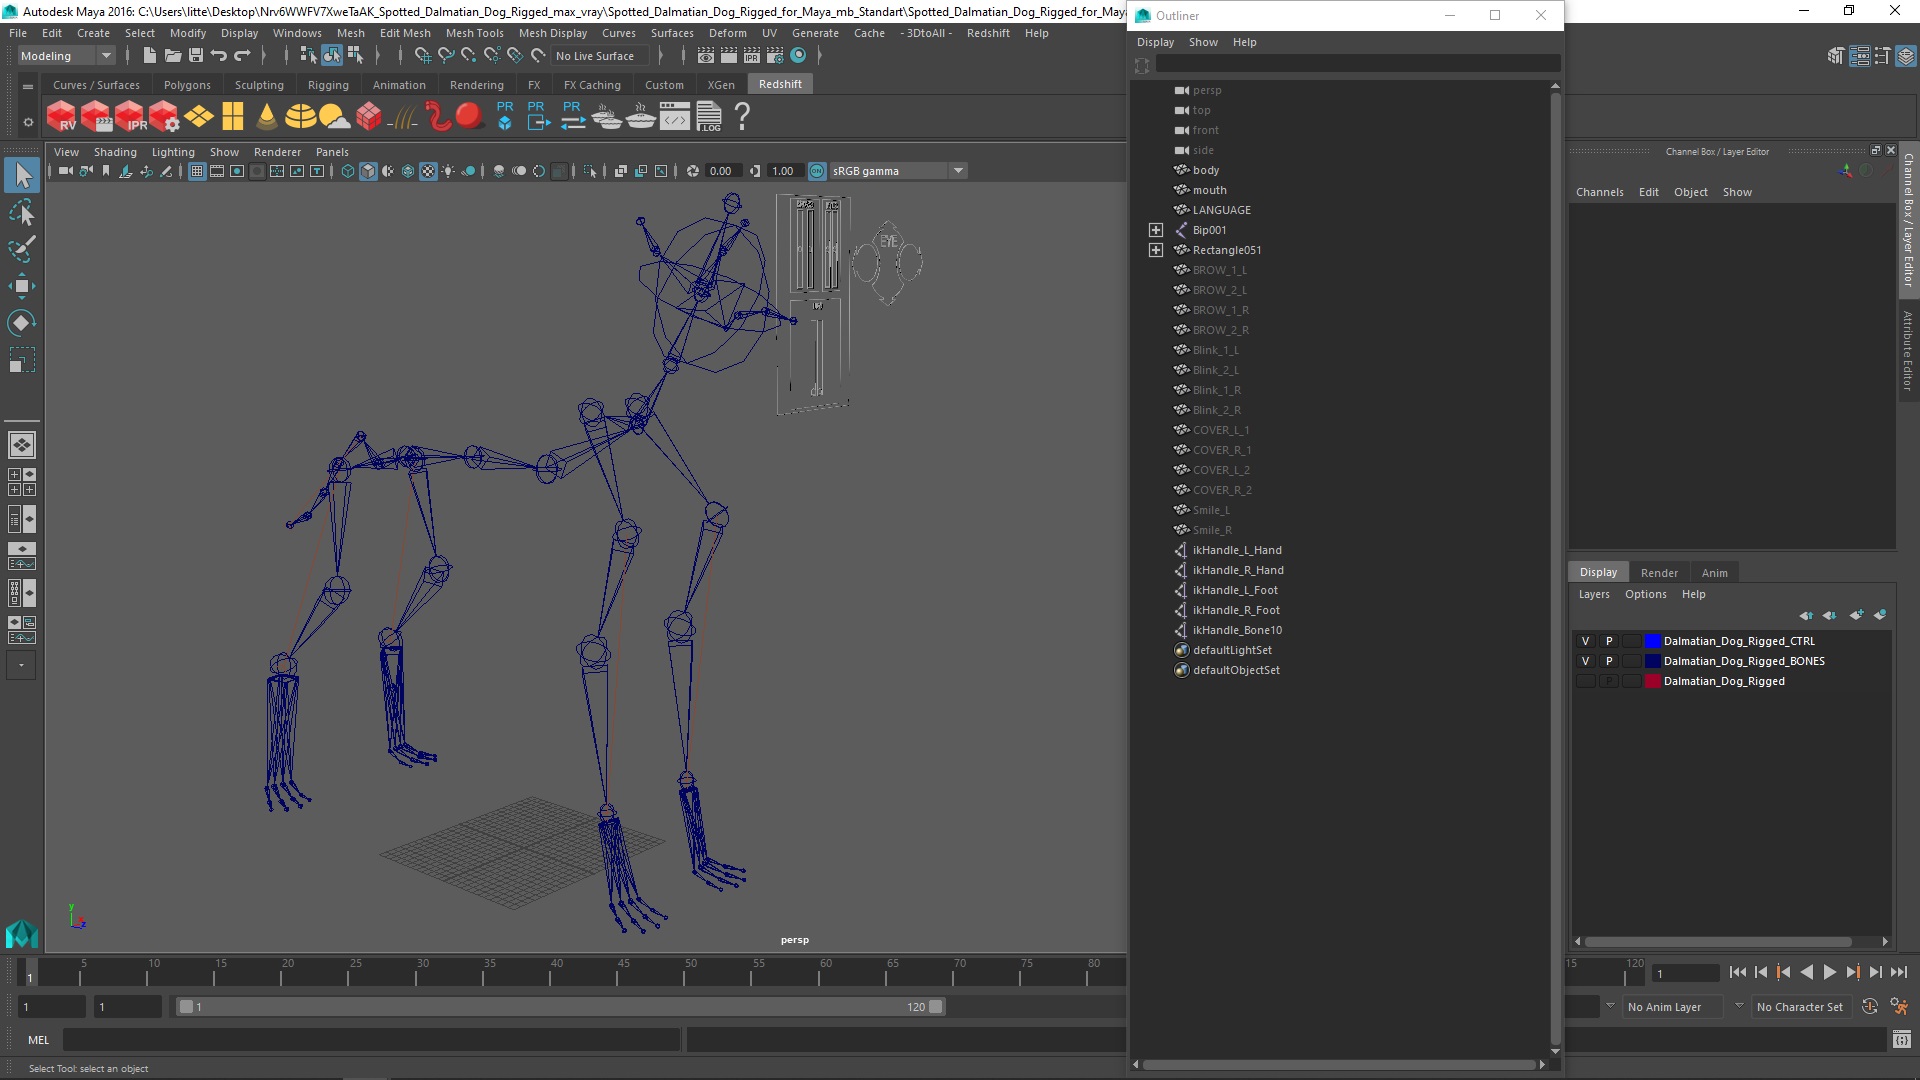Expand the Bip001 node in Outliner

pos(1156,230)
